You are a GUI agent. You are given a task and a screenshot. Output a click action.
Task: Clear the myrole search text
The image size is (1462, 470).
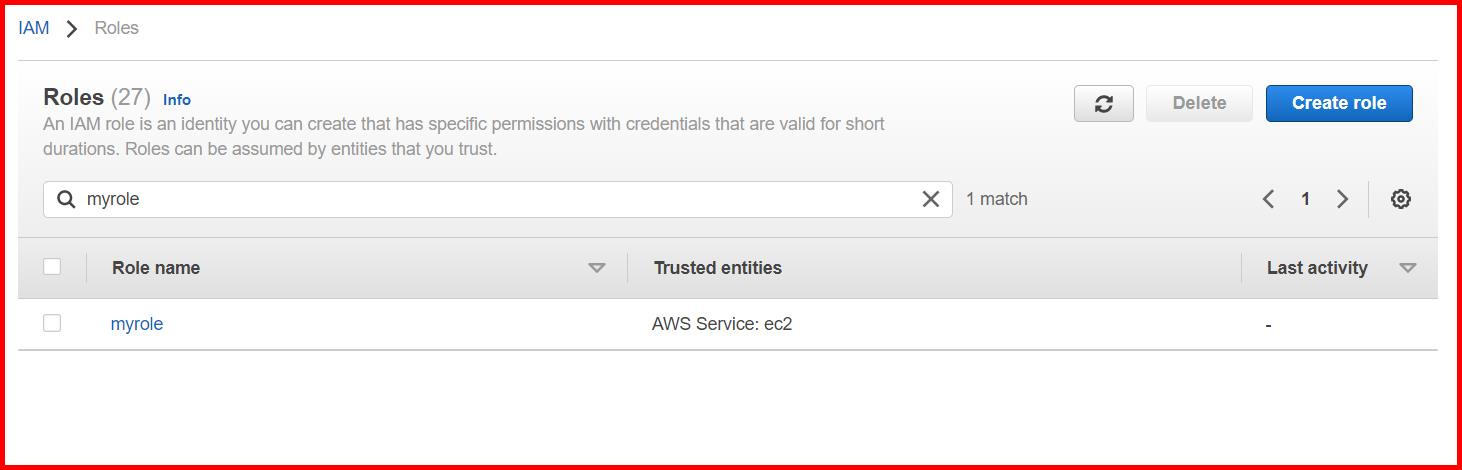tap(930, 199)
